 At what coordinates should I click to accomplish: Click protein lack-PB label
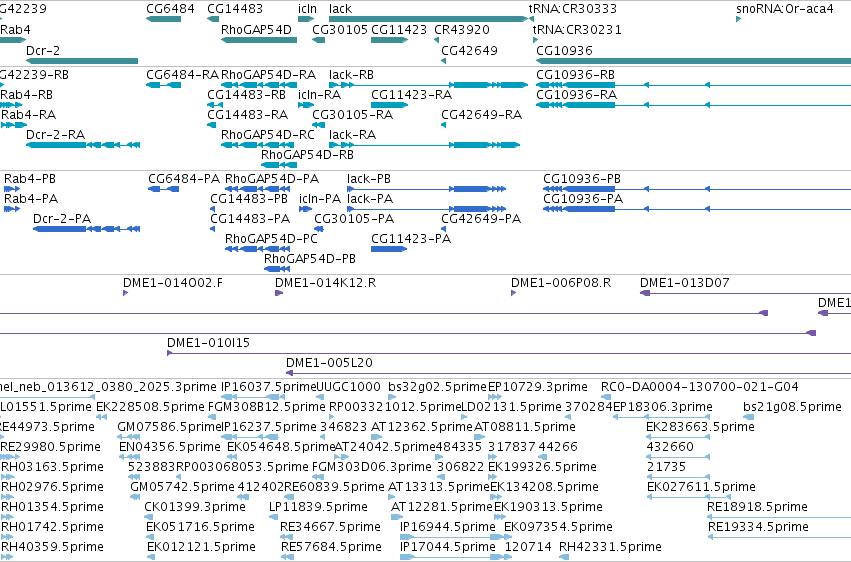369,179
